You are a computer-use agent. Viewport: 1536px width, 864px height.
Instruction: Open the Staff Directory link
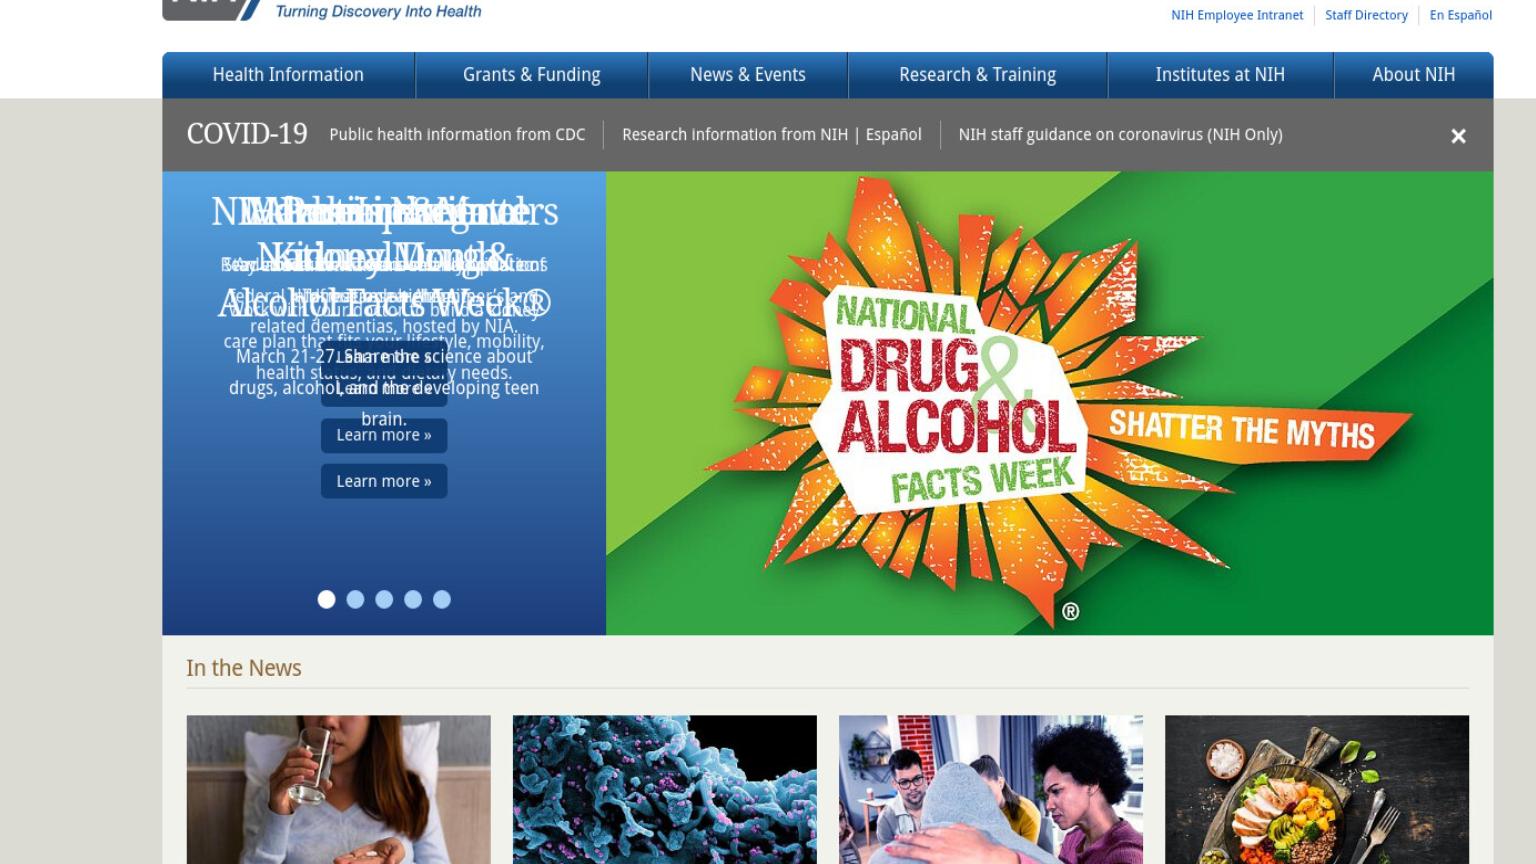1366,15
